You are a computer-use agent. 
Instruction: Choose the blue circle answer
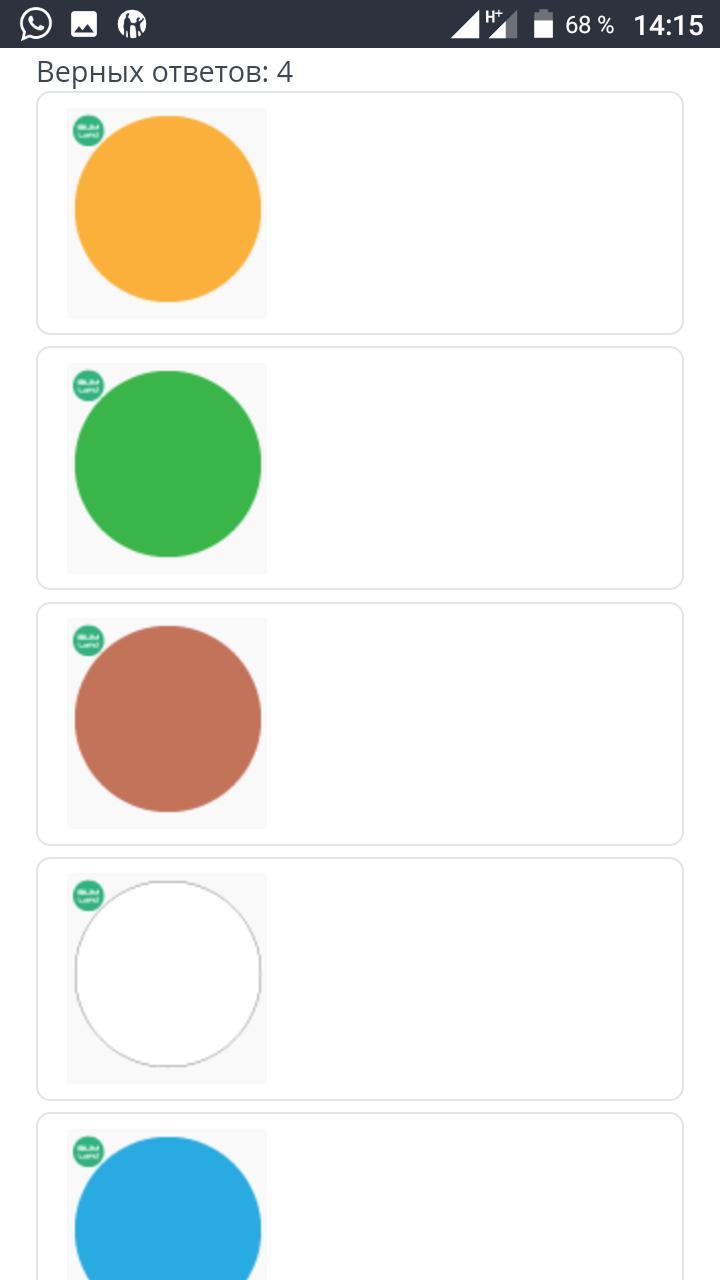(168, 1220)
